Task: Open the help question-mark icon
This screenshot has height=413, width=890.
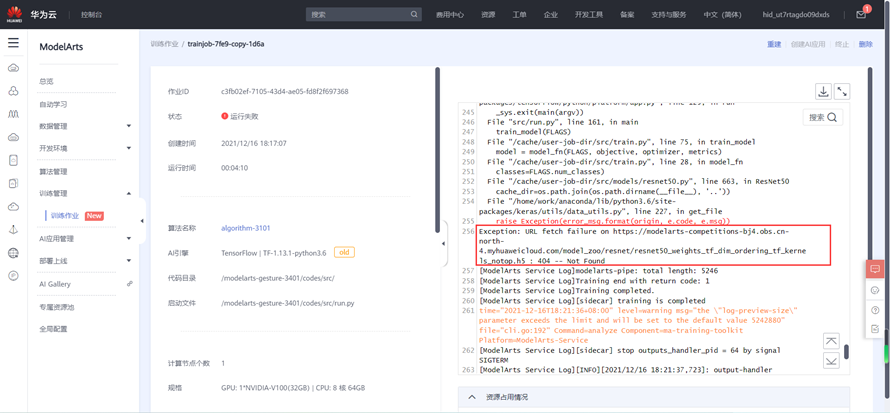Action: 875,309
